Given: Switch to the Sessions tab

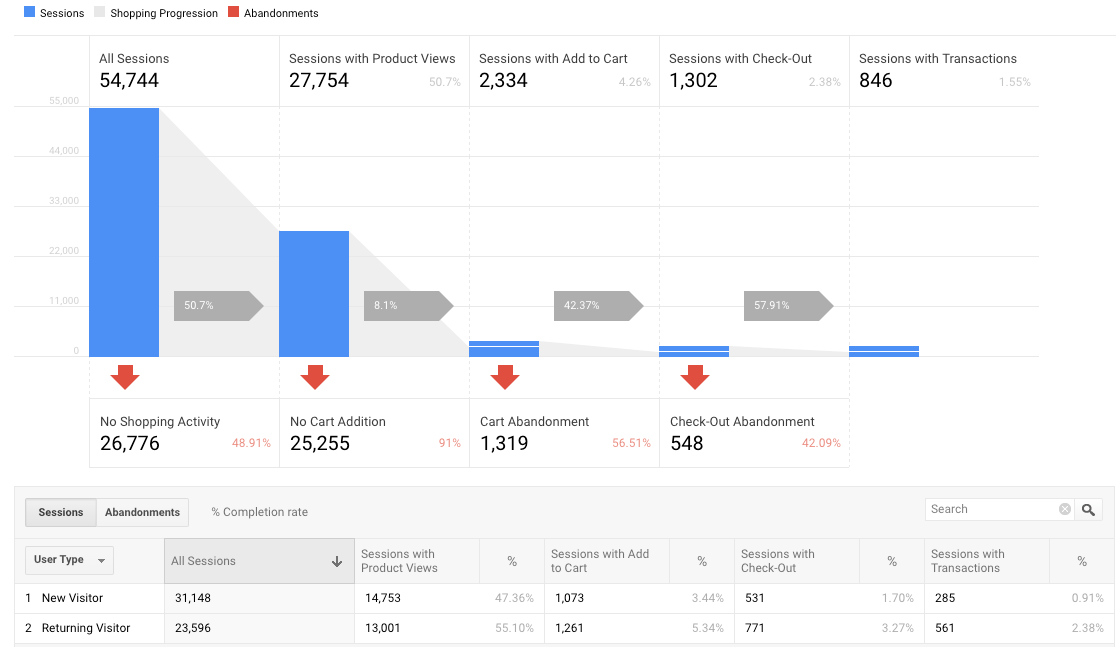Looking at the screenshot, I should [60, 512].
